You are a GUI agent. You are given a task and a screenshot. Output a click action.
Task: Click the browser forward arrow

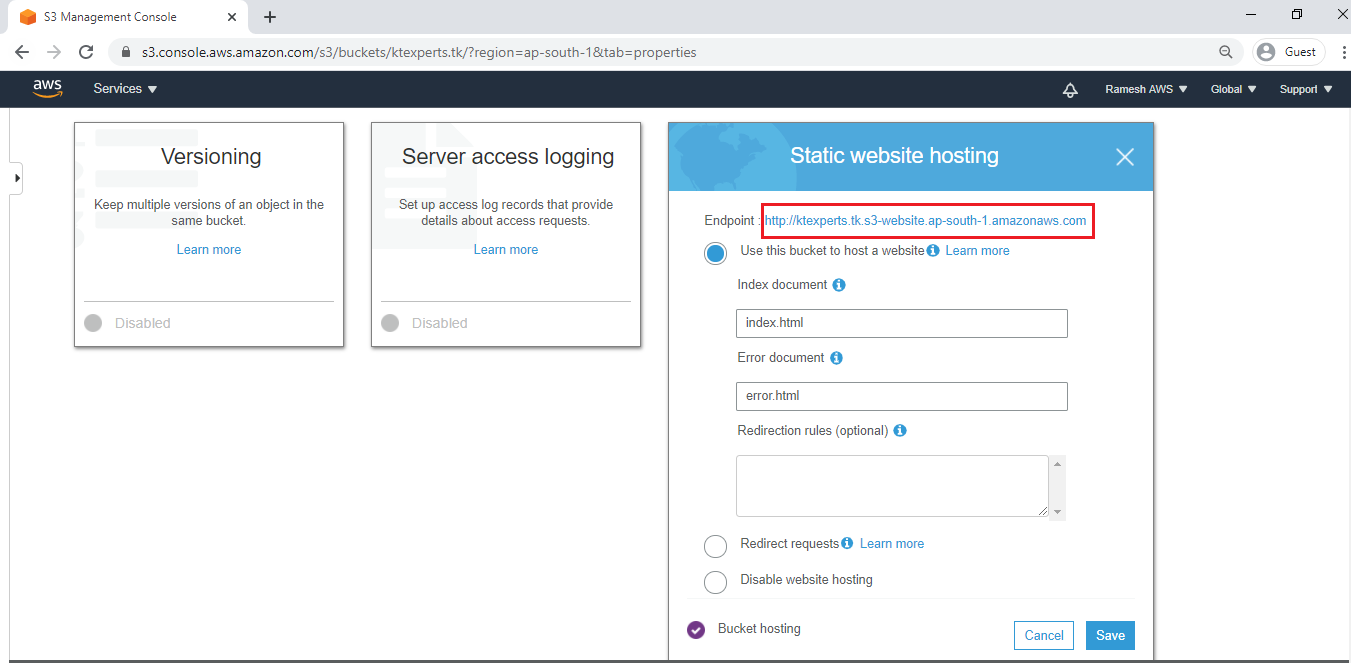click(x=54, y=52)
